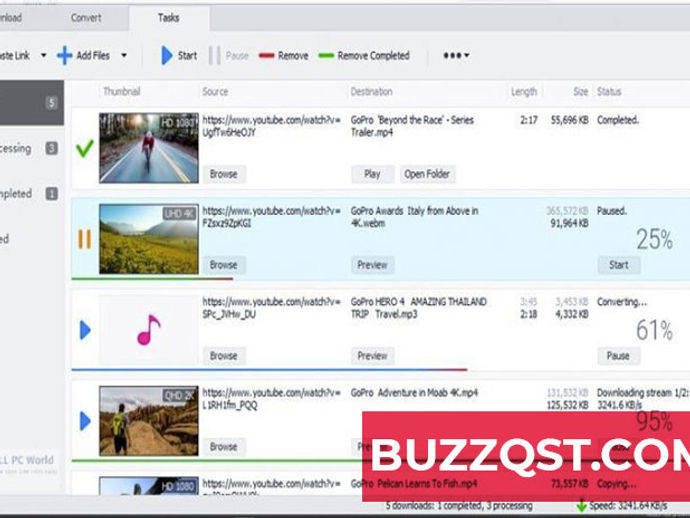Sort by the Thumbnail column header
This screenshot has width=690, height=518.
click(121, 92)
